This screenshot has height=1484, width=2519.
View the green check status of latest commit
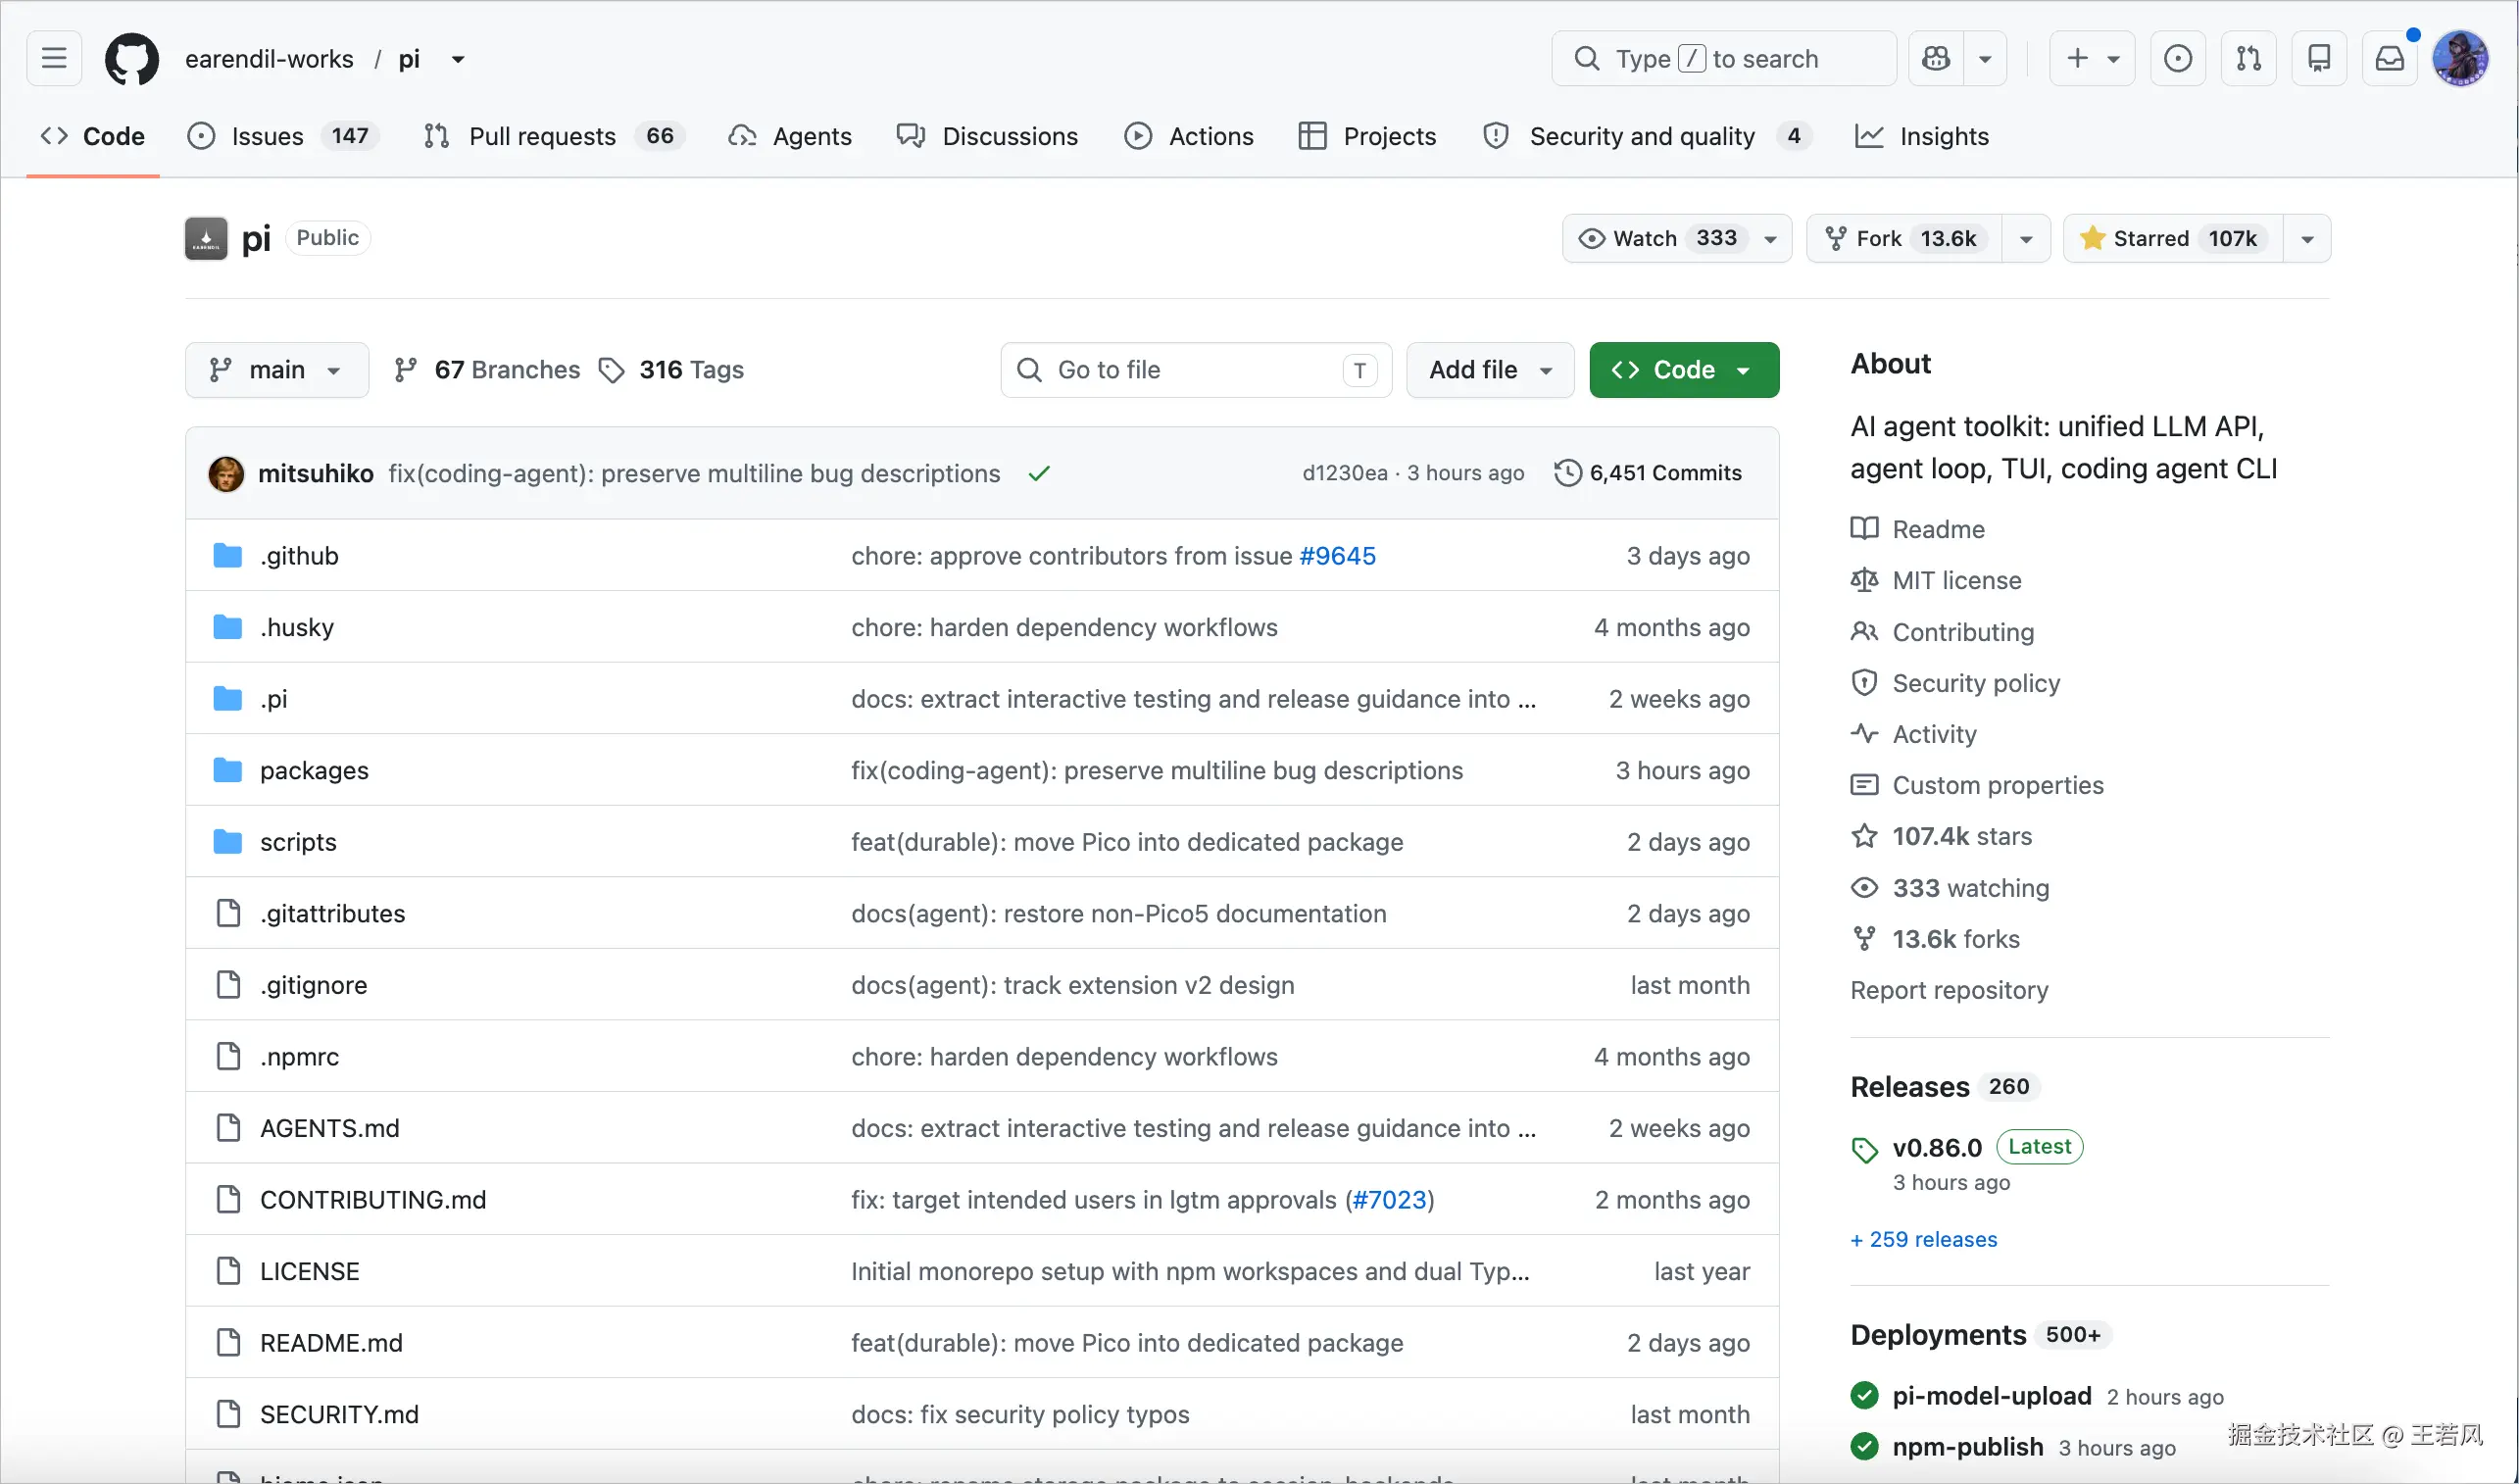tap(1039, 473)
